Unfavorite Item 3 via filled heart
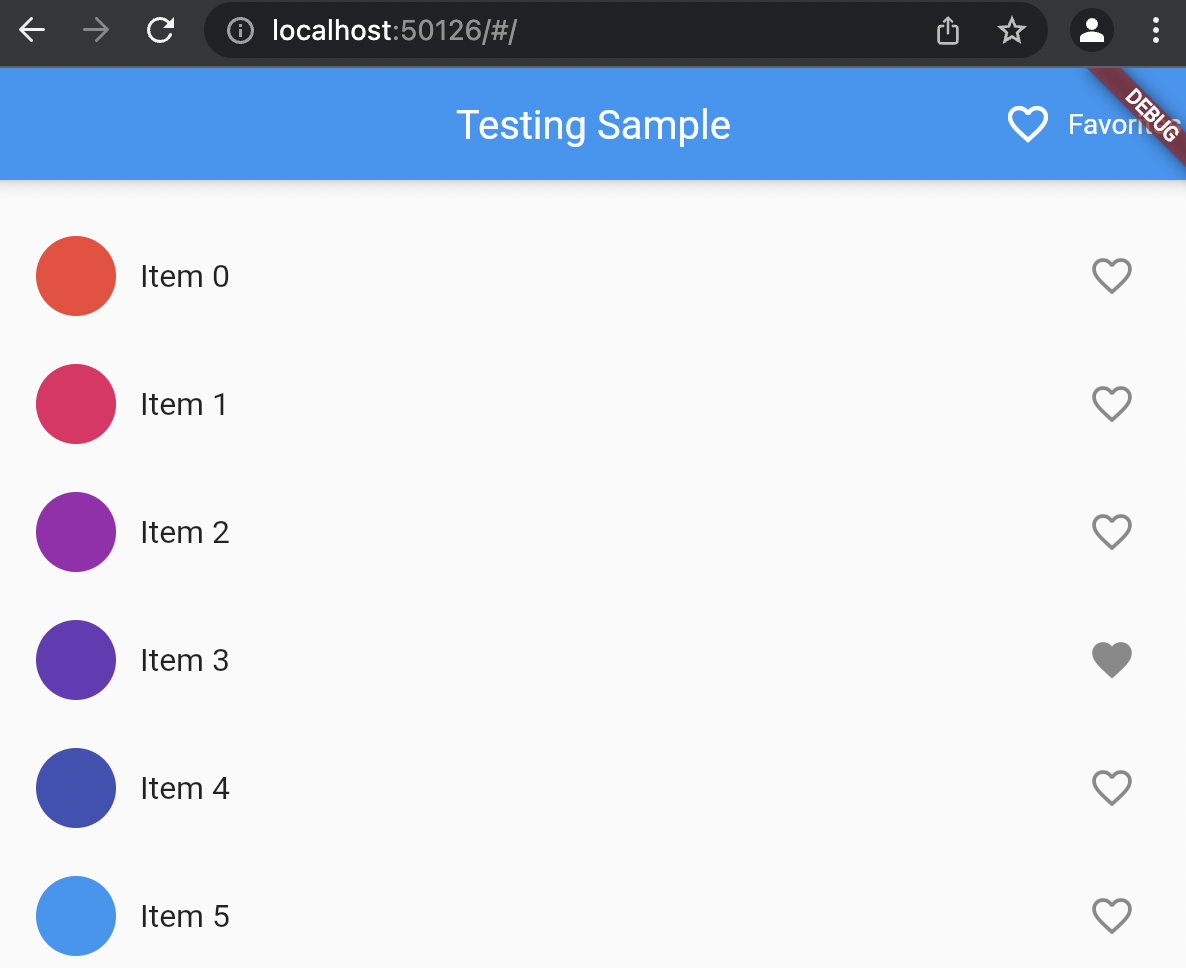The width and height of the screenshot is (1186, 968). [1111, 660]
